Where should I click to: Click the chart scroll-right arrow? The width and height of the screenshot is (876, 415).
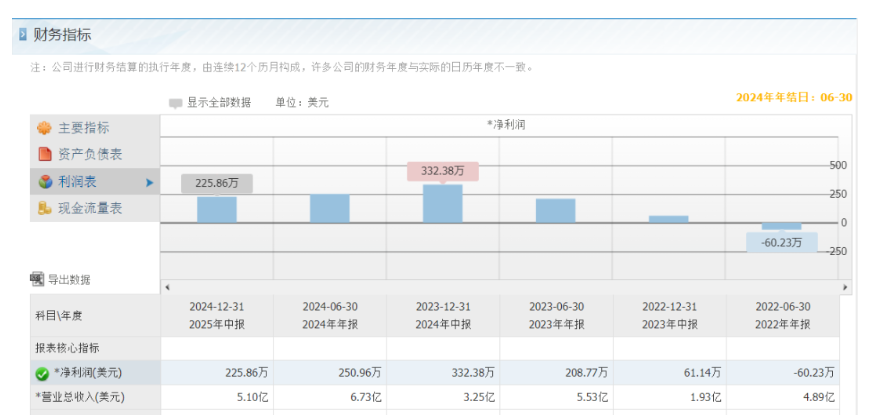pos(845,287)
